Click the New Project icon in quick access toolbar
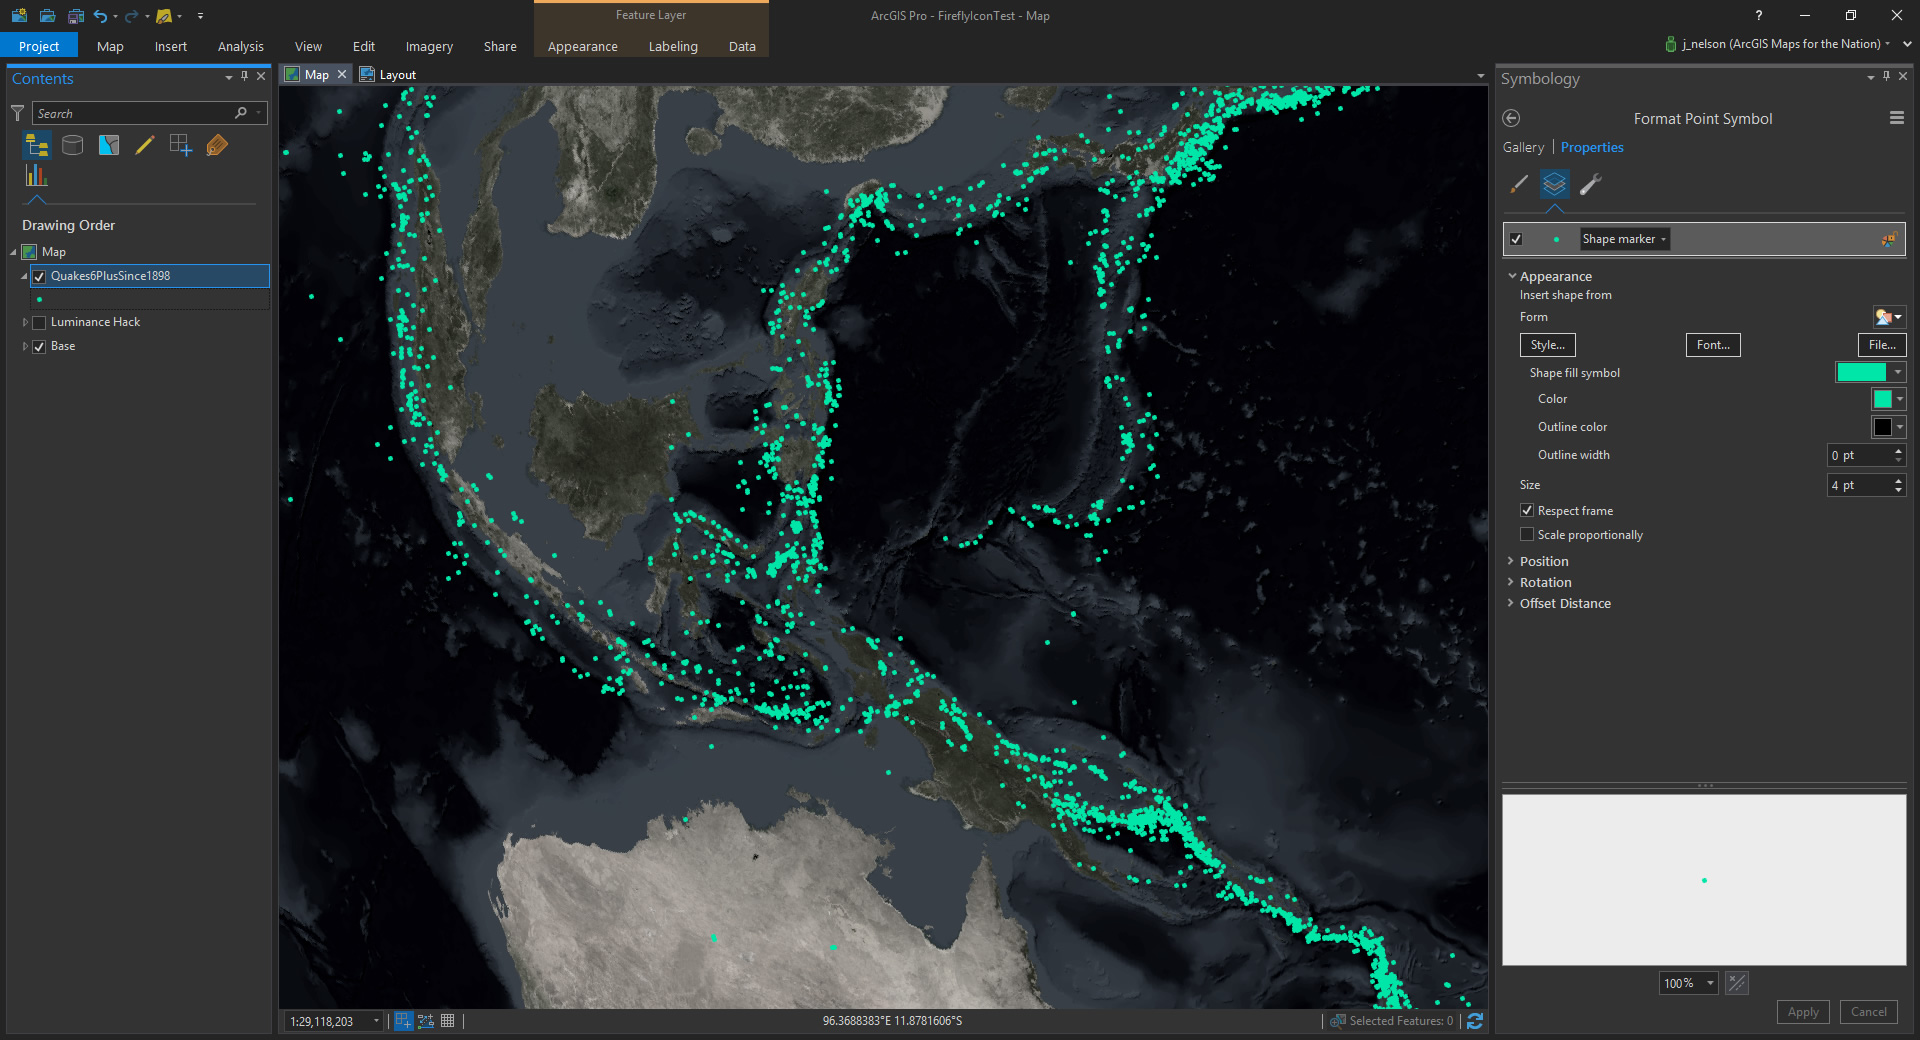 click(x=19, y=16)
